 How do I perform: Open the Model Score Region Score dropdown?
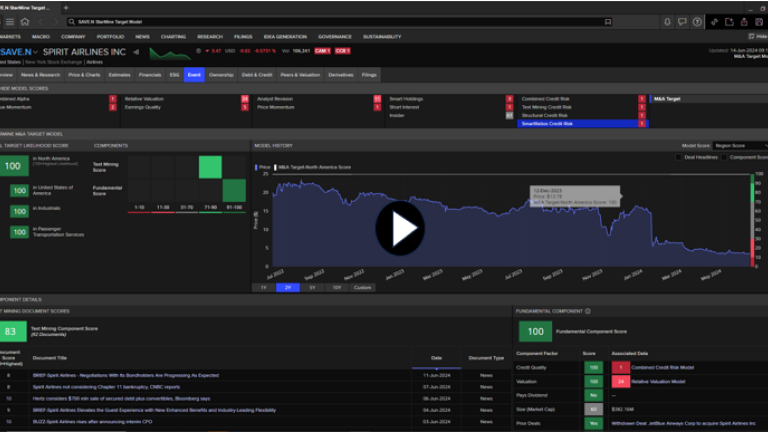pyautogui.click(x=742, y=145)
